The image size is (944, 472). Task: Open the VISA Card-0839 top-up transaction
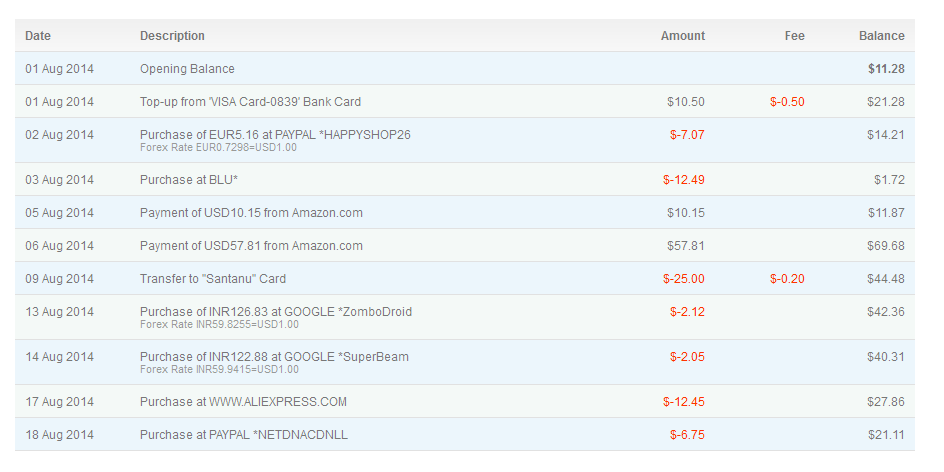click(250, 102)
